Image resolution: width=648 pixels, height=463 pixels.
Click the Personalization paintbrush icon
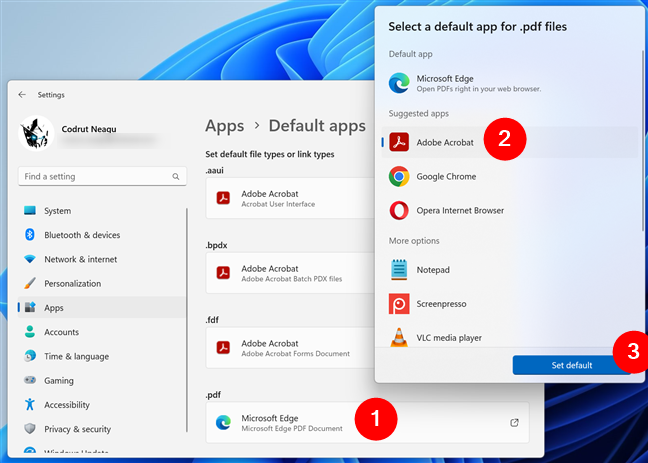(x=30, y=283)
